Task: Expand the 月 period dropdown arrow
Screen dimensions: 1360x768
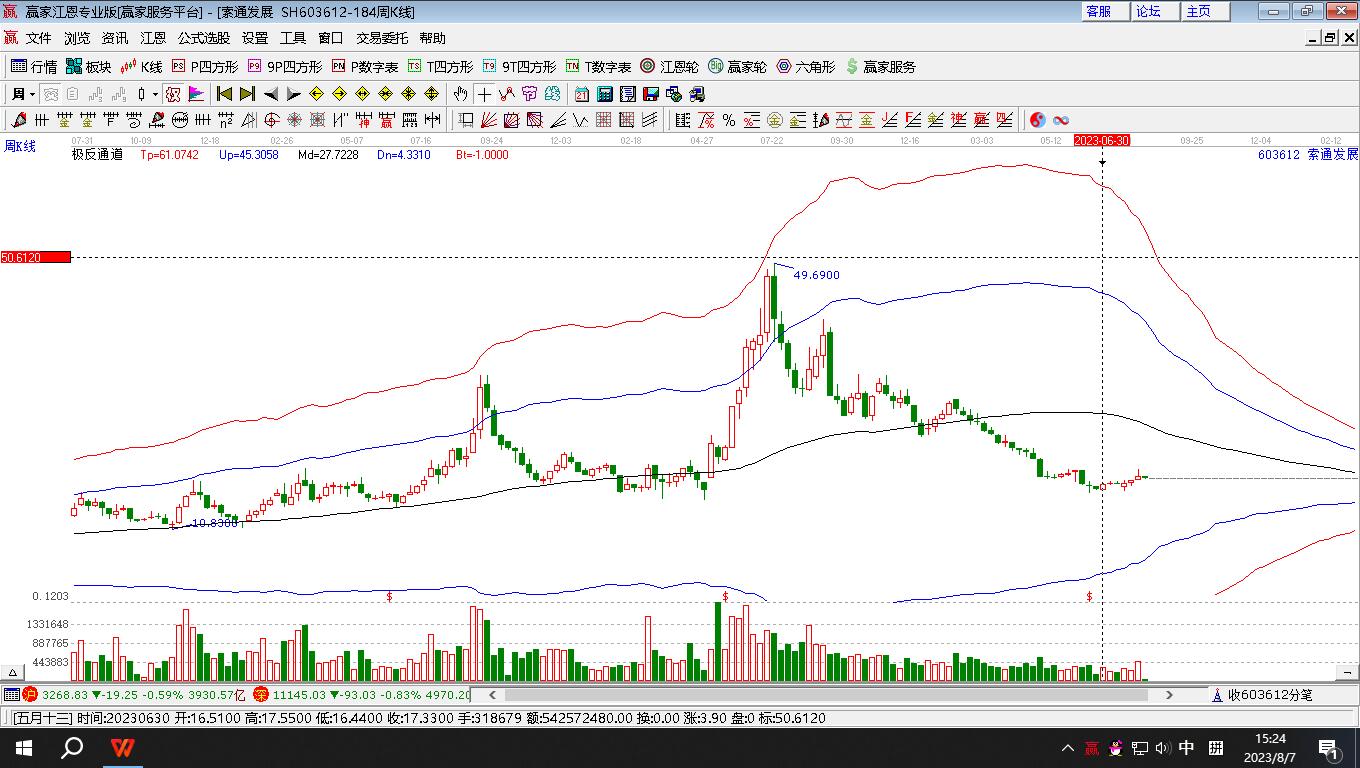Action: point(33,94)
